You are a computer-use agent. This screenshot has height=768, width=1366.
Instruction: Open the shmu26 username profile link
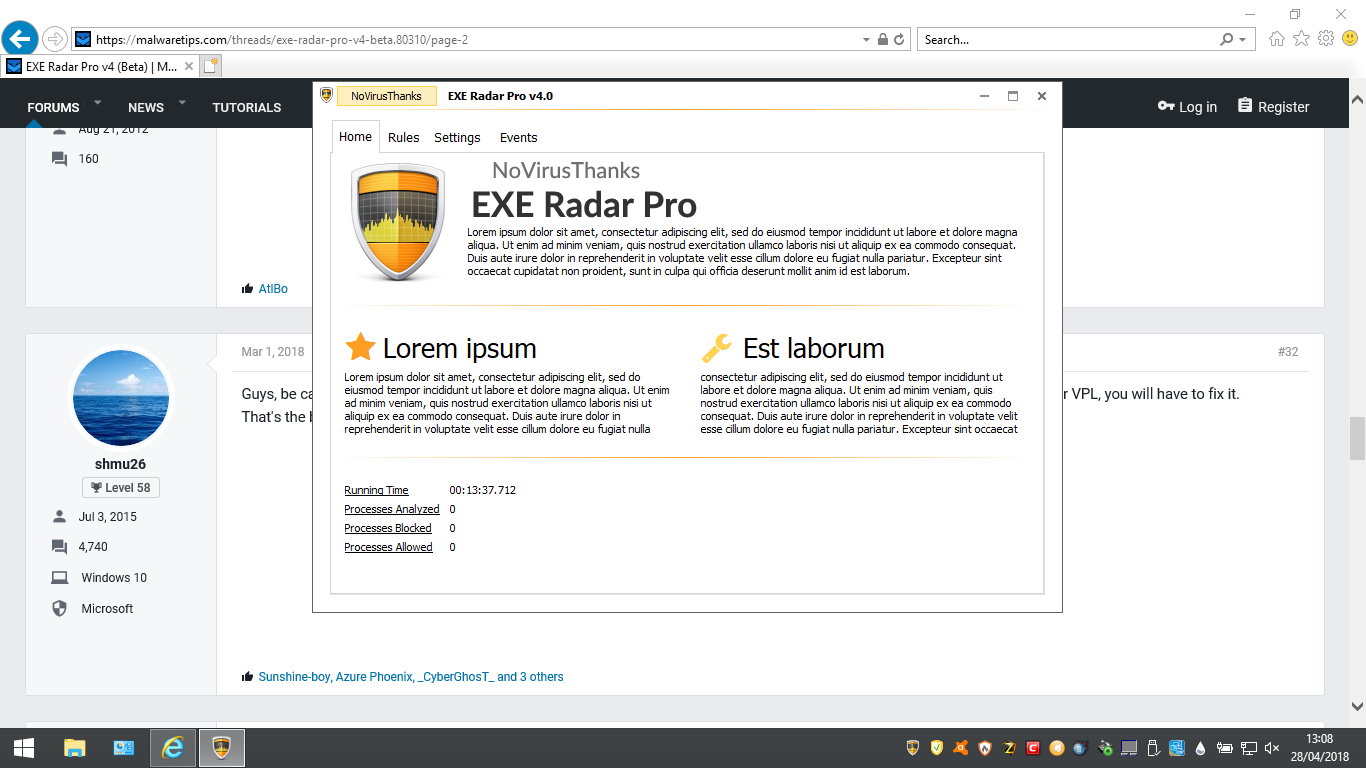pyautogui.click(x=121, y=464)
